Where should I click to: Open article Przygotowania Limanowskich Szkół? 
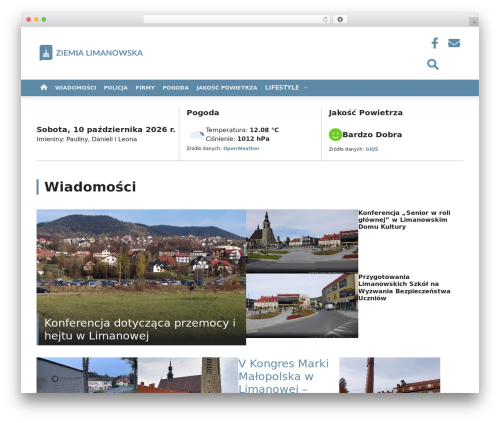click(x=404, y=287)
